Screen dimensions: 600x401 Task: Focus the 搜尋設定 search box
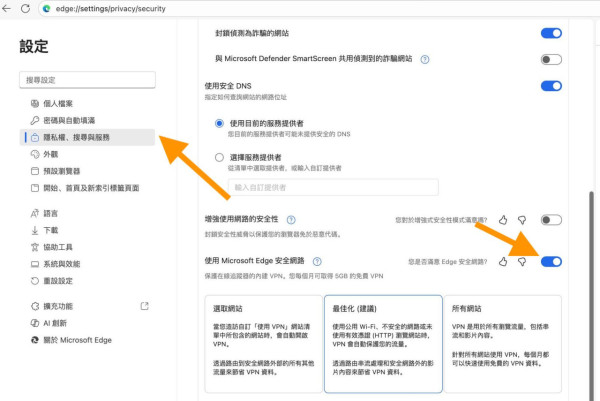click(87, 80)
